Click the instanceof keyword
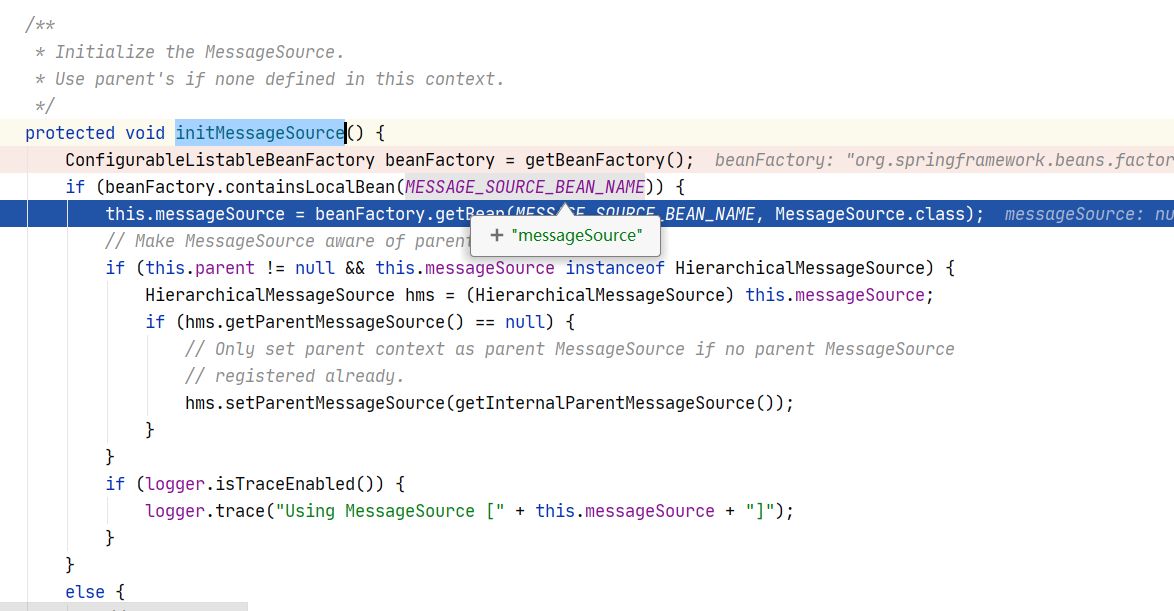Image resolution: width=1174 pixels, height=611 pixels. (615, 268)
